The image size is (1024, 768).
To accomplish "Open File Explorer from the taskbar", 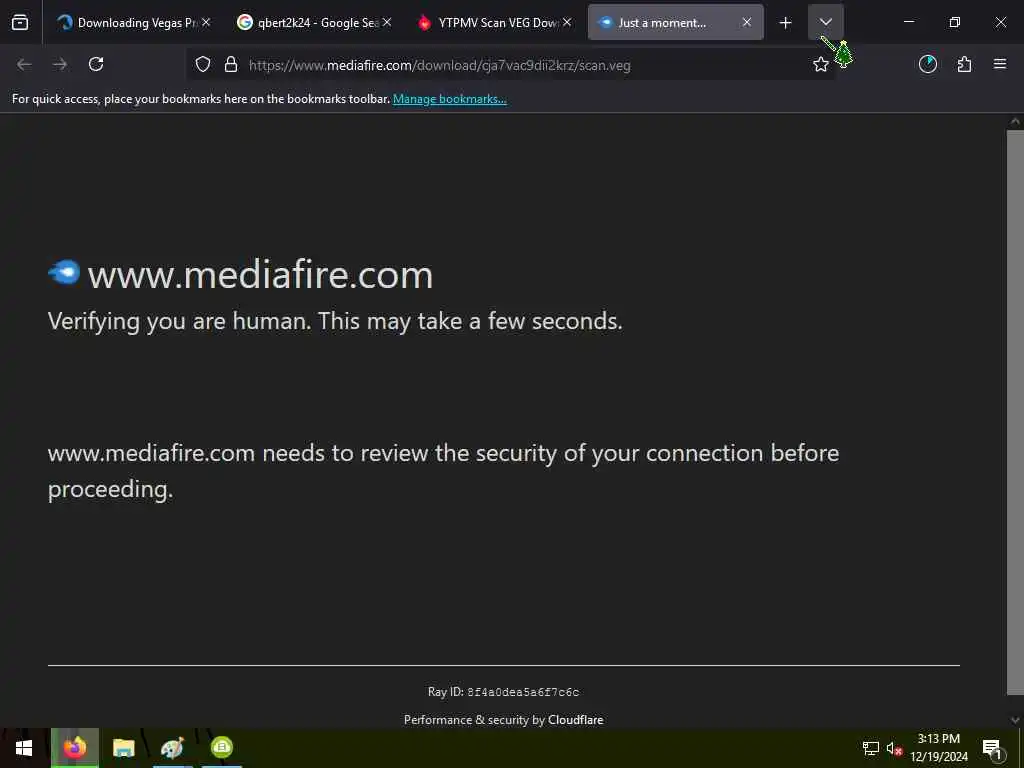I will 123,748.
